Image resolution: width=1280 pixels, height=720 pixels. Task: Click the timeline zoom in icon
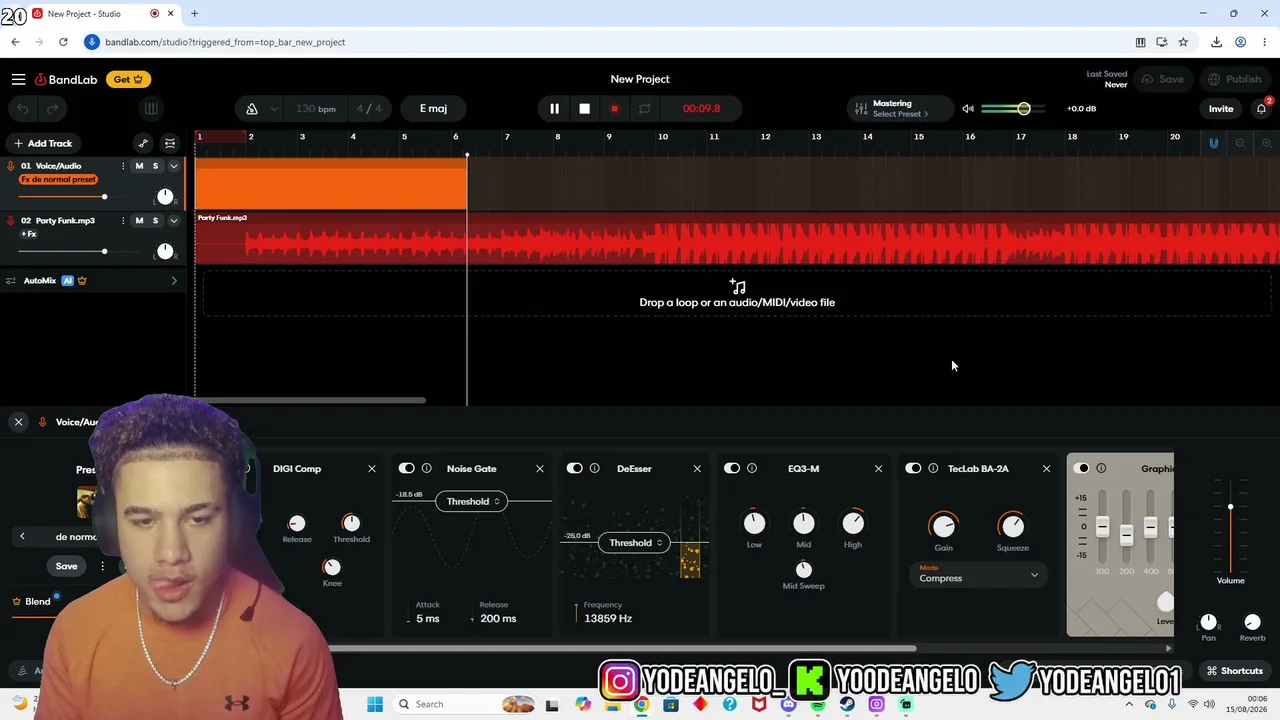coord(1266,143)
